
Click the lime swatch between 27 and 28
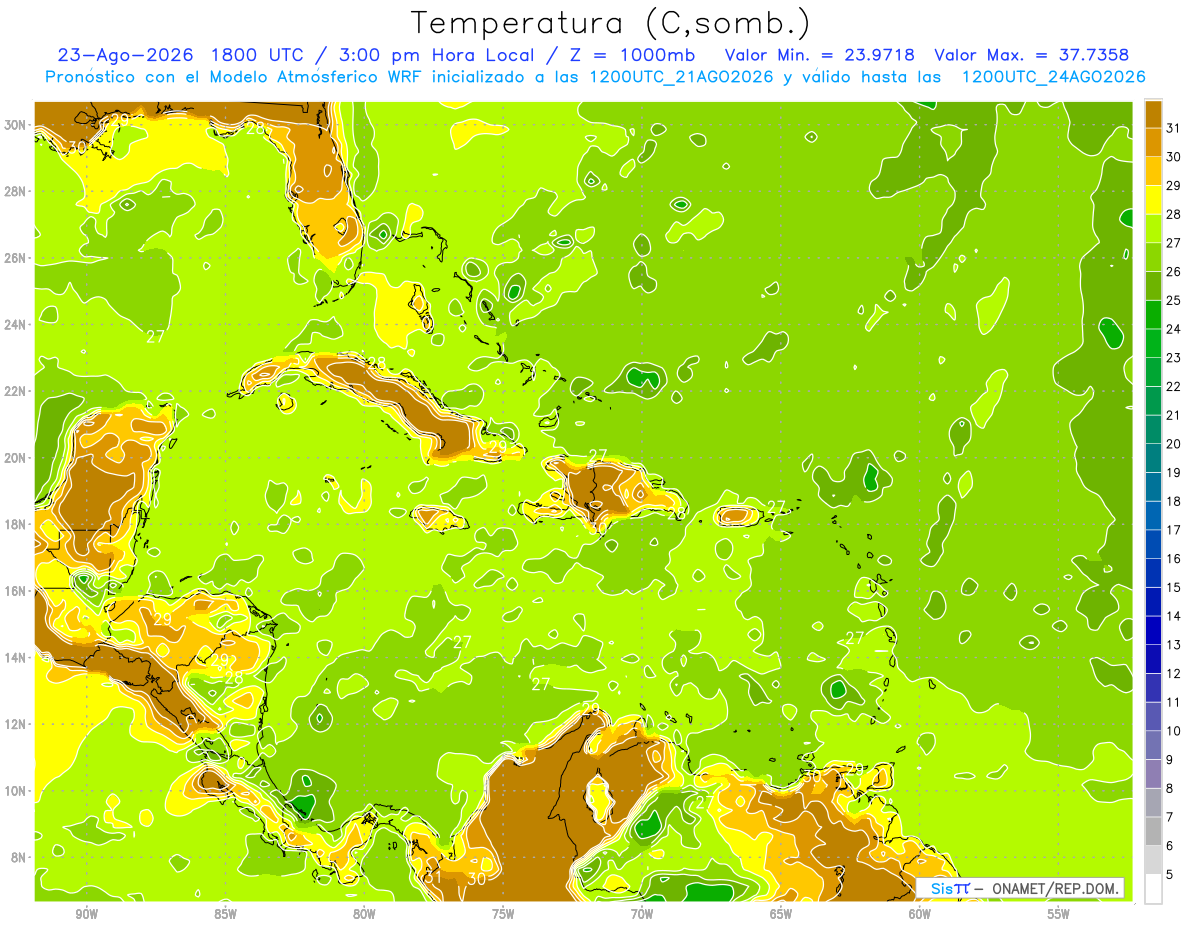pos(1153,229)
